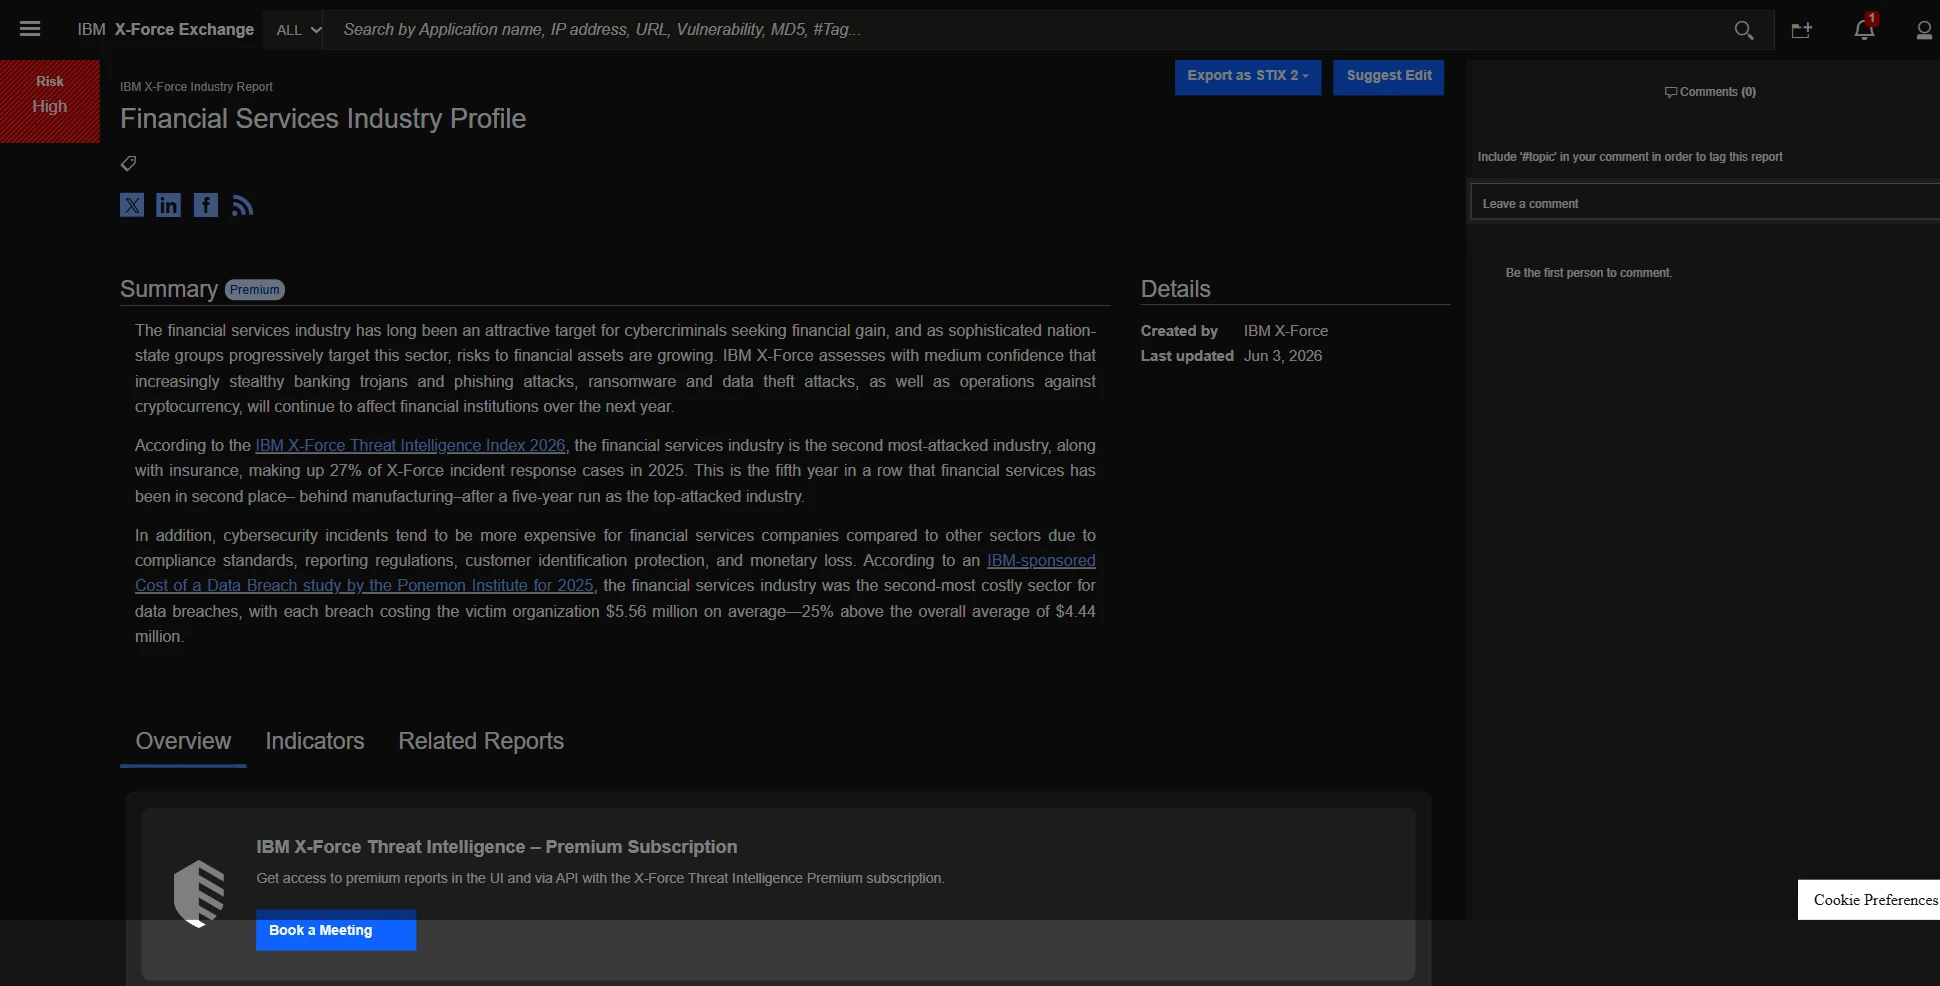This screenshot has height=986, width=1940.
Task: Open the ALL search category dropdown
Action: pos(298,30)
